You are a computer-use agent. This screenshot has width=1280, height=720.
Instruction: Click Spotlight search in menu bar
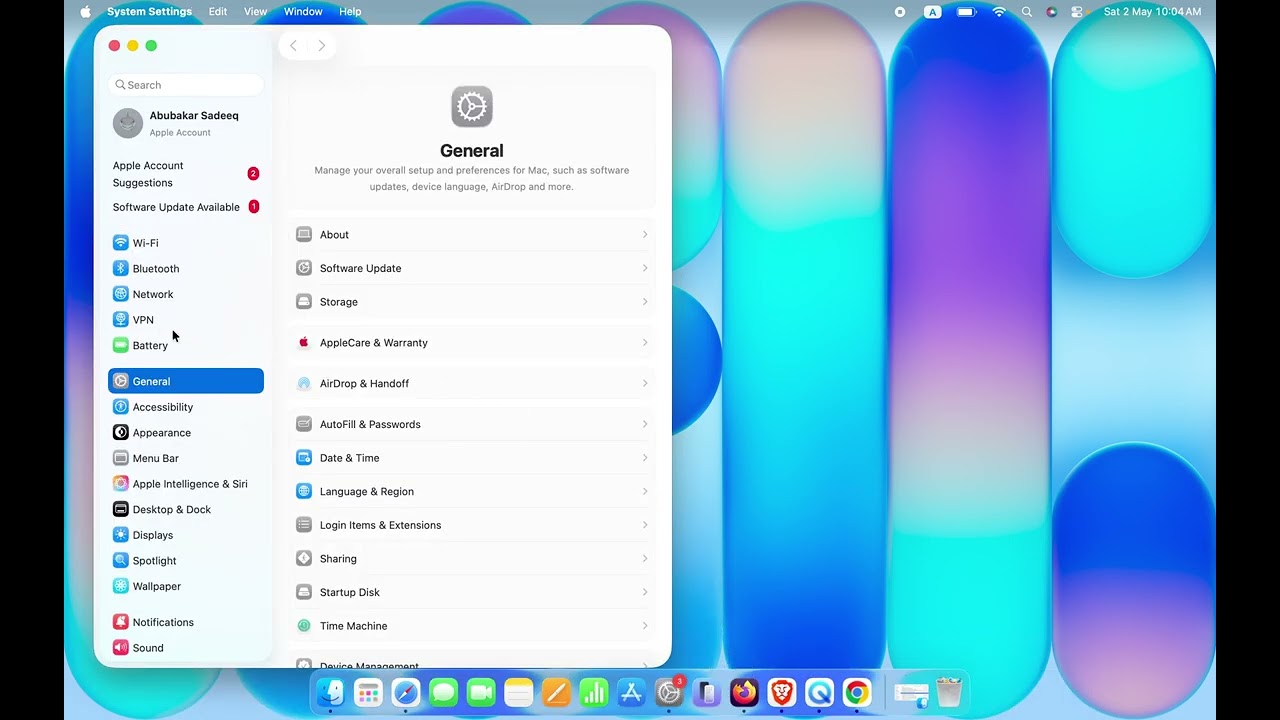pos(1026,12)
